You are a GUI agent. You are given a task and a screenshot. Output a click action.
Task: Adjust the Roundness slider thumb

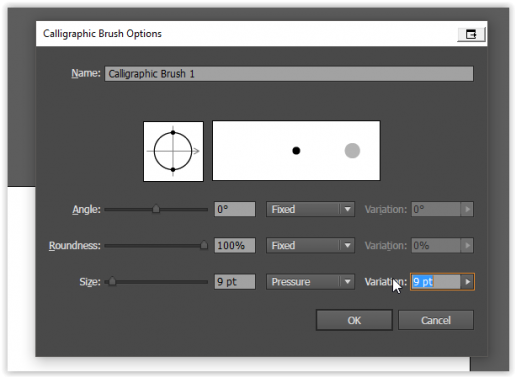(x=204, y=245)
